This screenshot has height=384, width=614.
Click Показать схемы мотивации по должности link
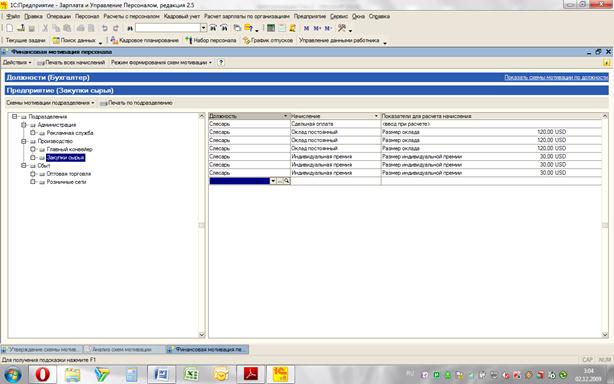pos(556,78)
